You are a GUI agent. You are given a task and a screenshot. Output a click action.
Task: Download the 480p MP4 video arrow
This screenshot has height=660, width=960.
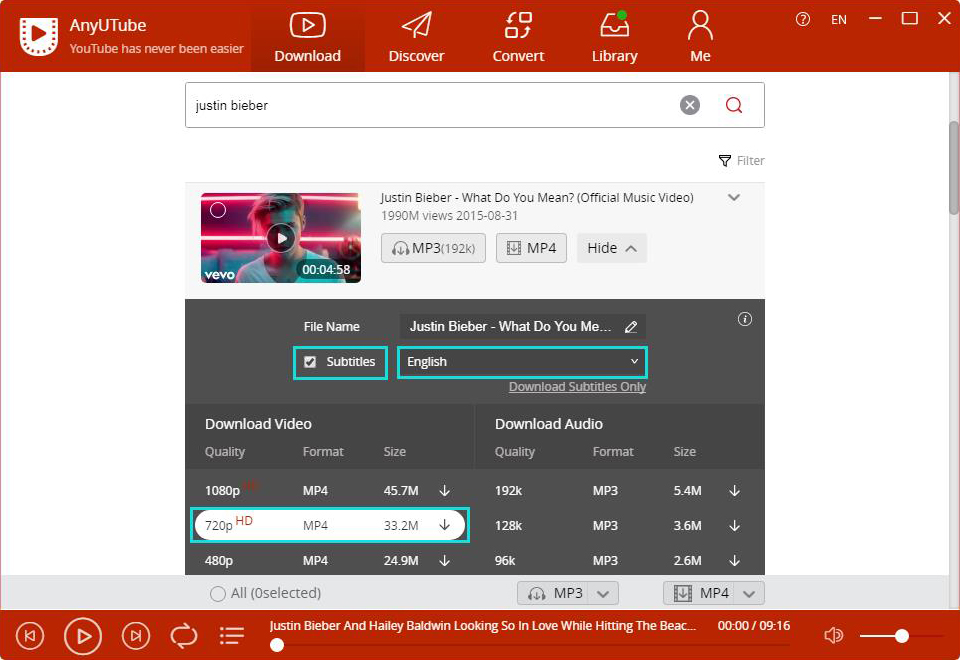pos(444,560)
